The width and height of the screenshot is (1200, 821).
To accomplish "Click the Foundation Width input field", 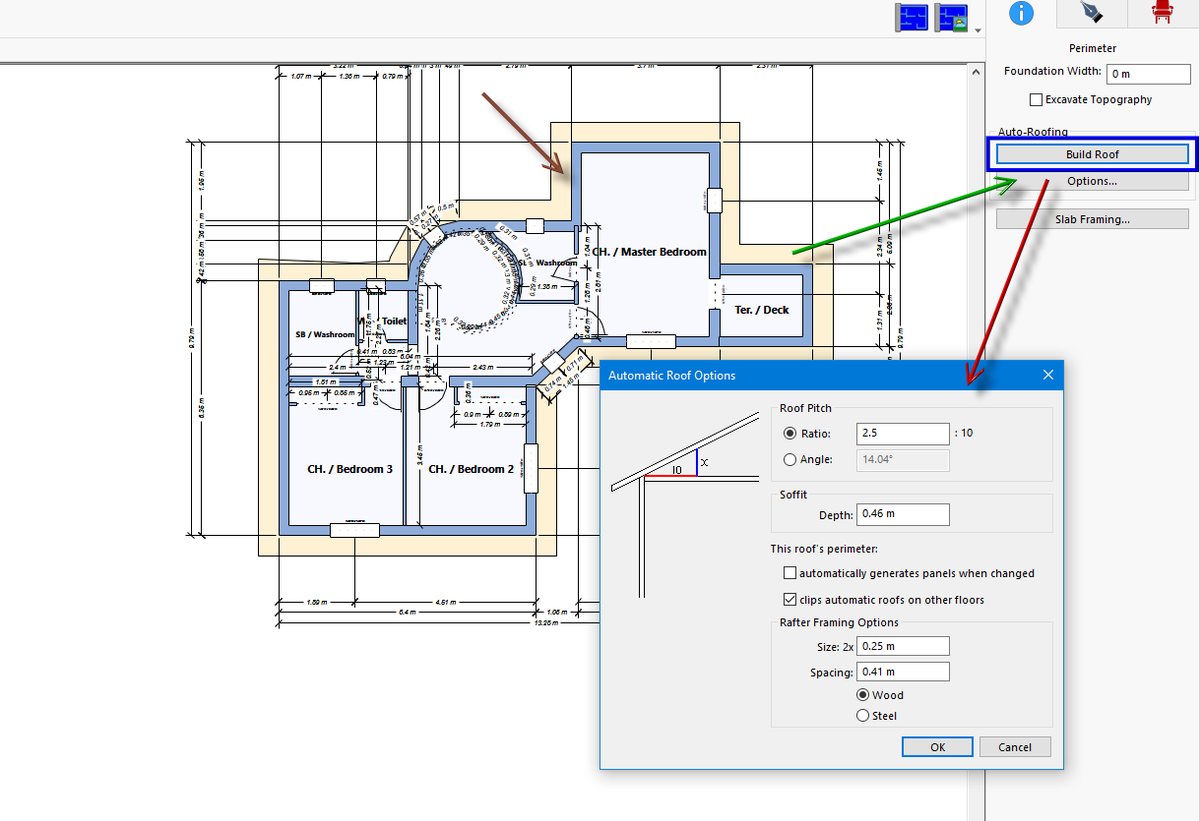I will (x=1148, y=73).
